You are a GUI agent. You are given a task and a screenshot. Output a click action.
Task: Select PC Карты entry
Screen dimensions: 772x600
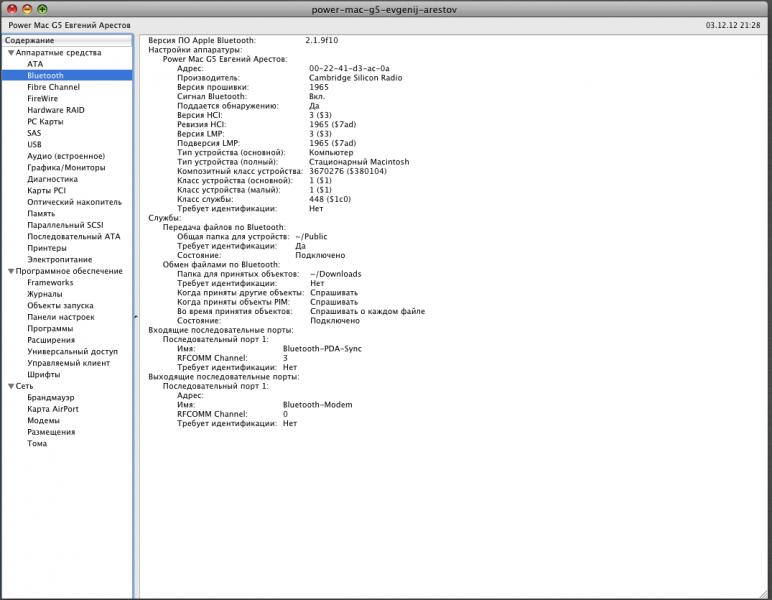(45, 122)
